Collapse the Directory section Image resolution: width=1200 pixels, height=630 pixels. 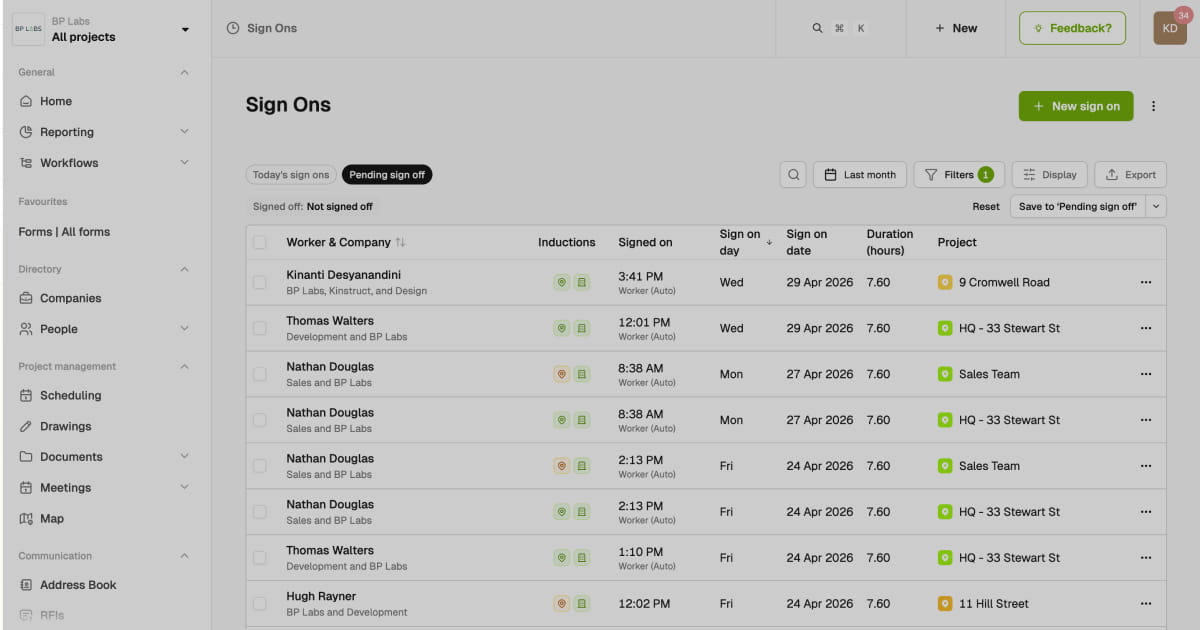(184, 269)
